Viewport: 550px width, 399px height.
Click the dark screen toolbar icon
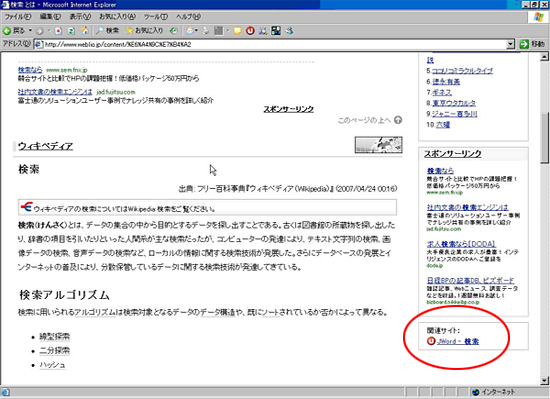tap(276, 31)
